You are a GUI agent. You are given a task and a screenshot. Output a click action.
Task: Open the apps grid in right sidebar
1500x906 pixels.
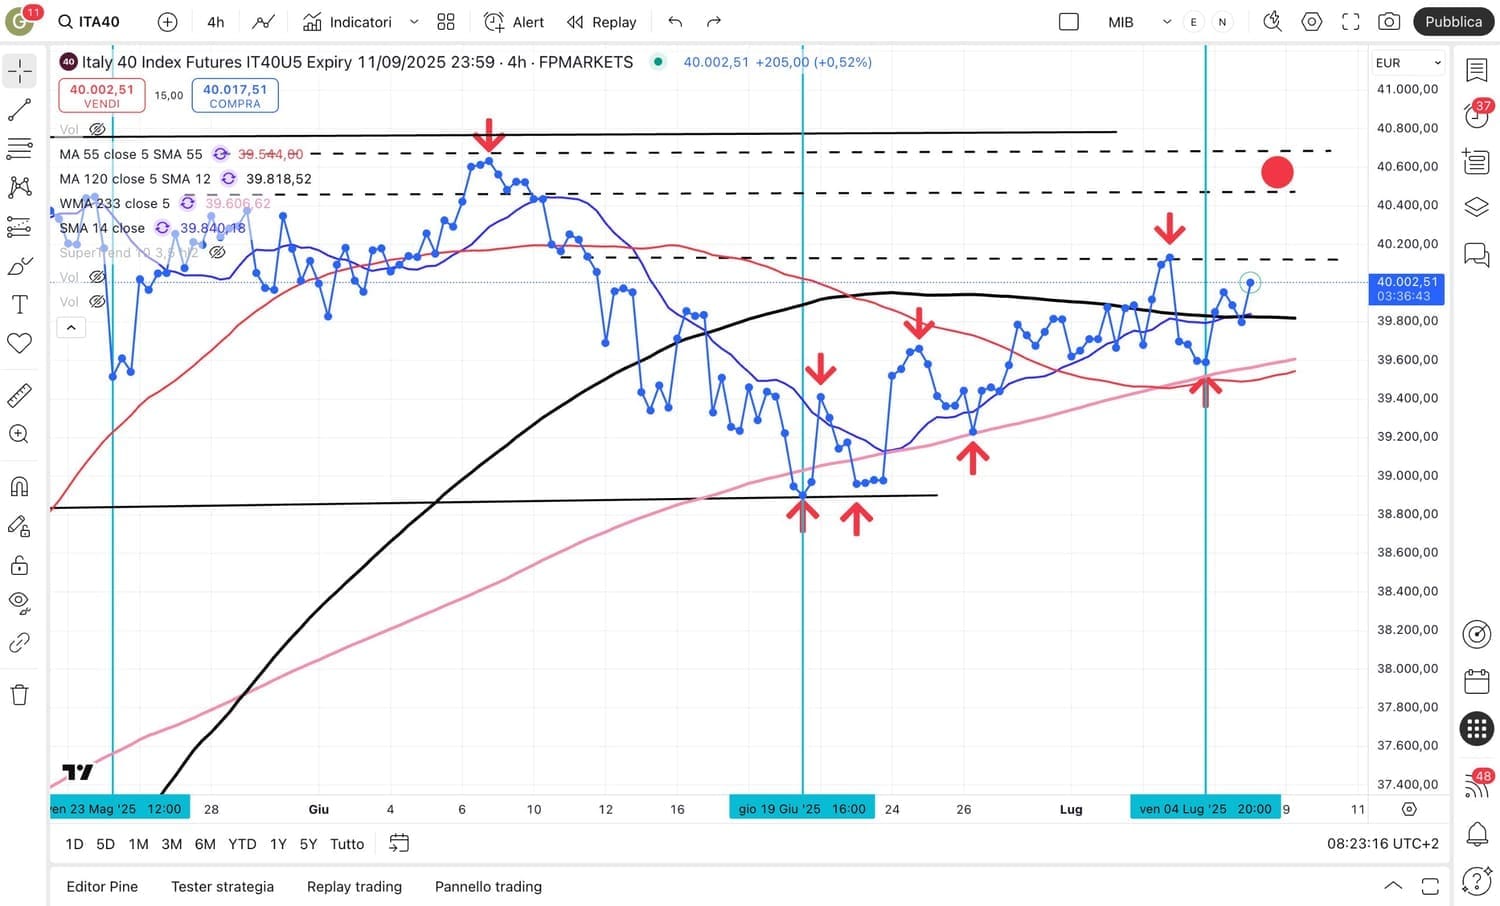pos(1477,729)
